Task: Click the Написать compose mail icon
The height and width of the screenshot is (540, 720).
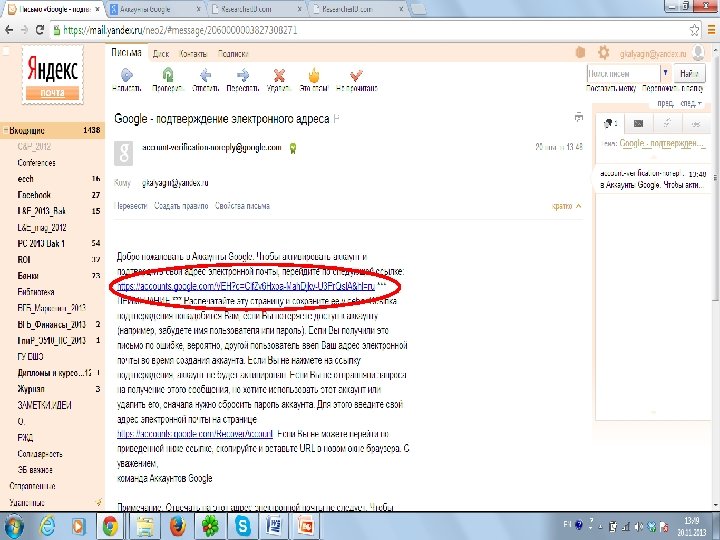Action: [126, 75]
